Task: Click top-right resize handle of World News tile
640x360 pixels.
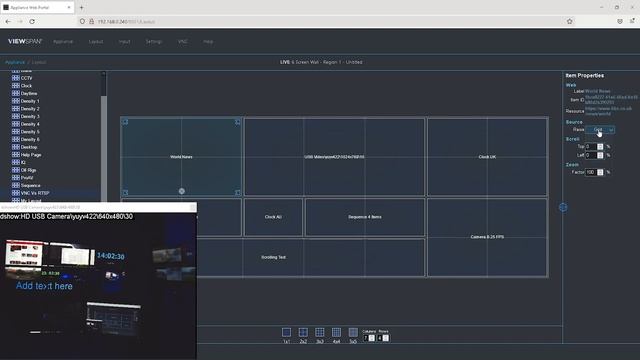Action: (x=237, y=122)
